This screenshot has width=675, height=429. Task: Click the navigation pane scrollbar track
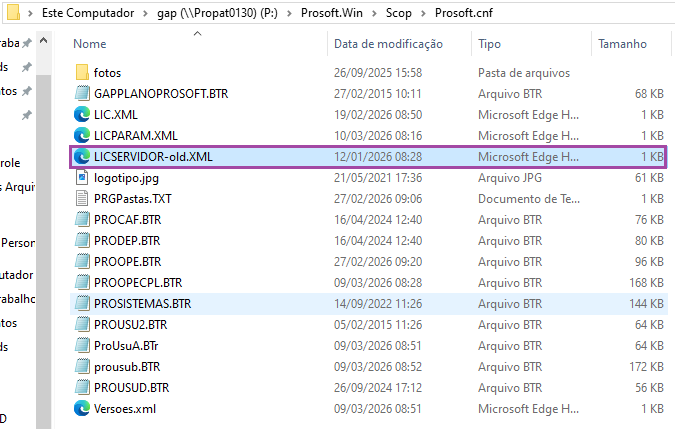tap(43, 250)
